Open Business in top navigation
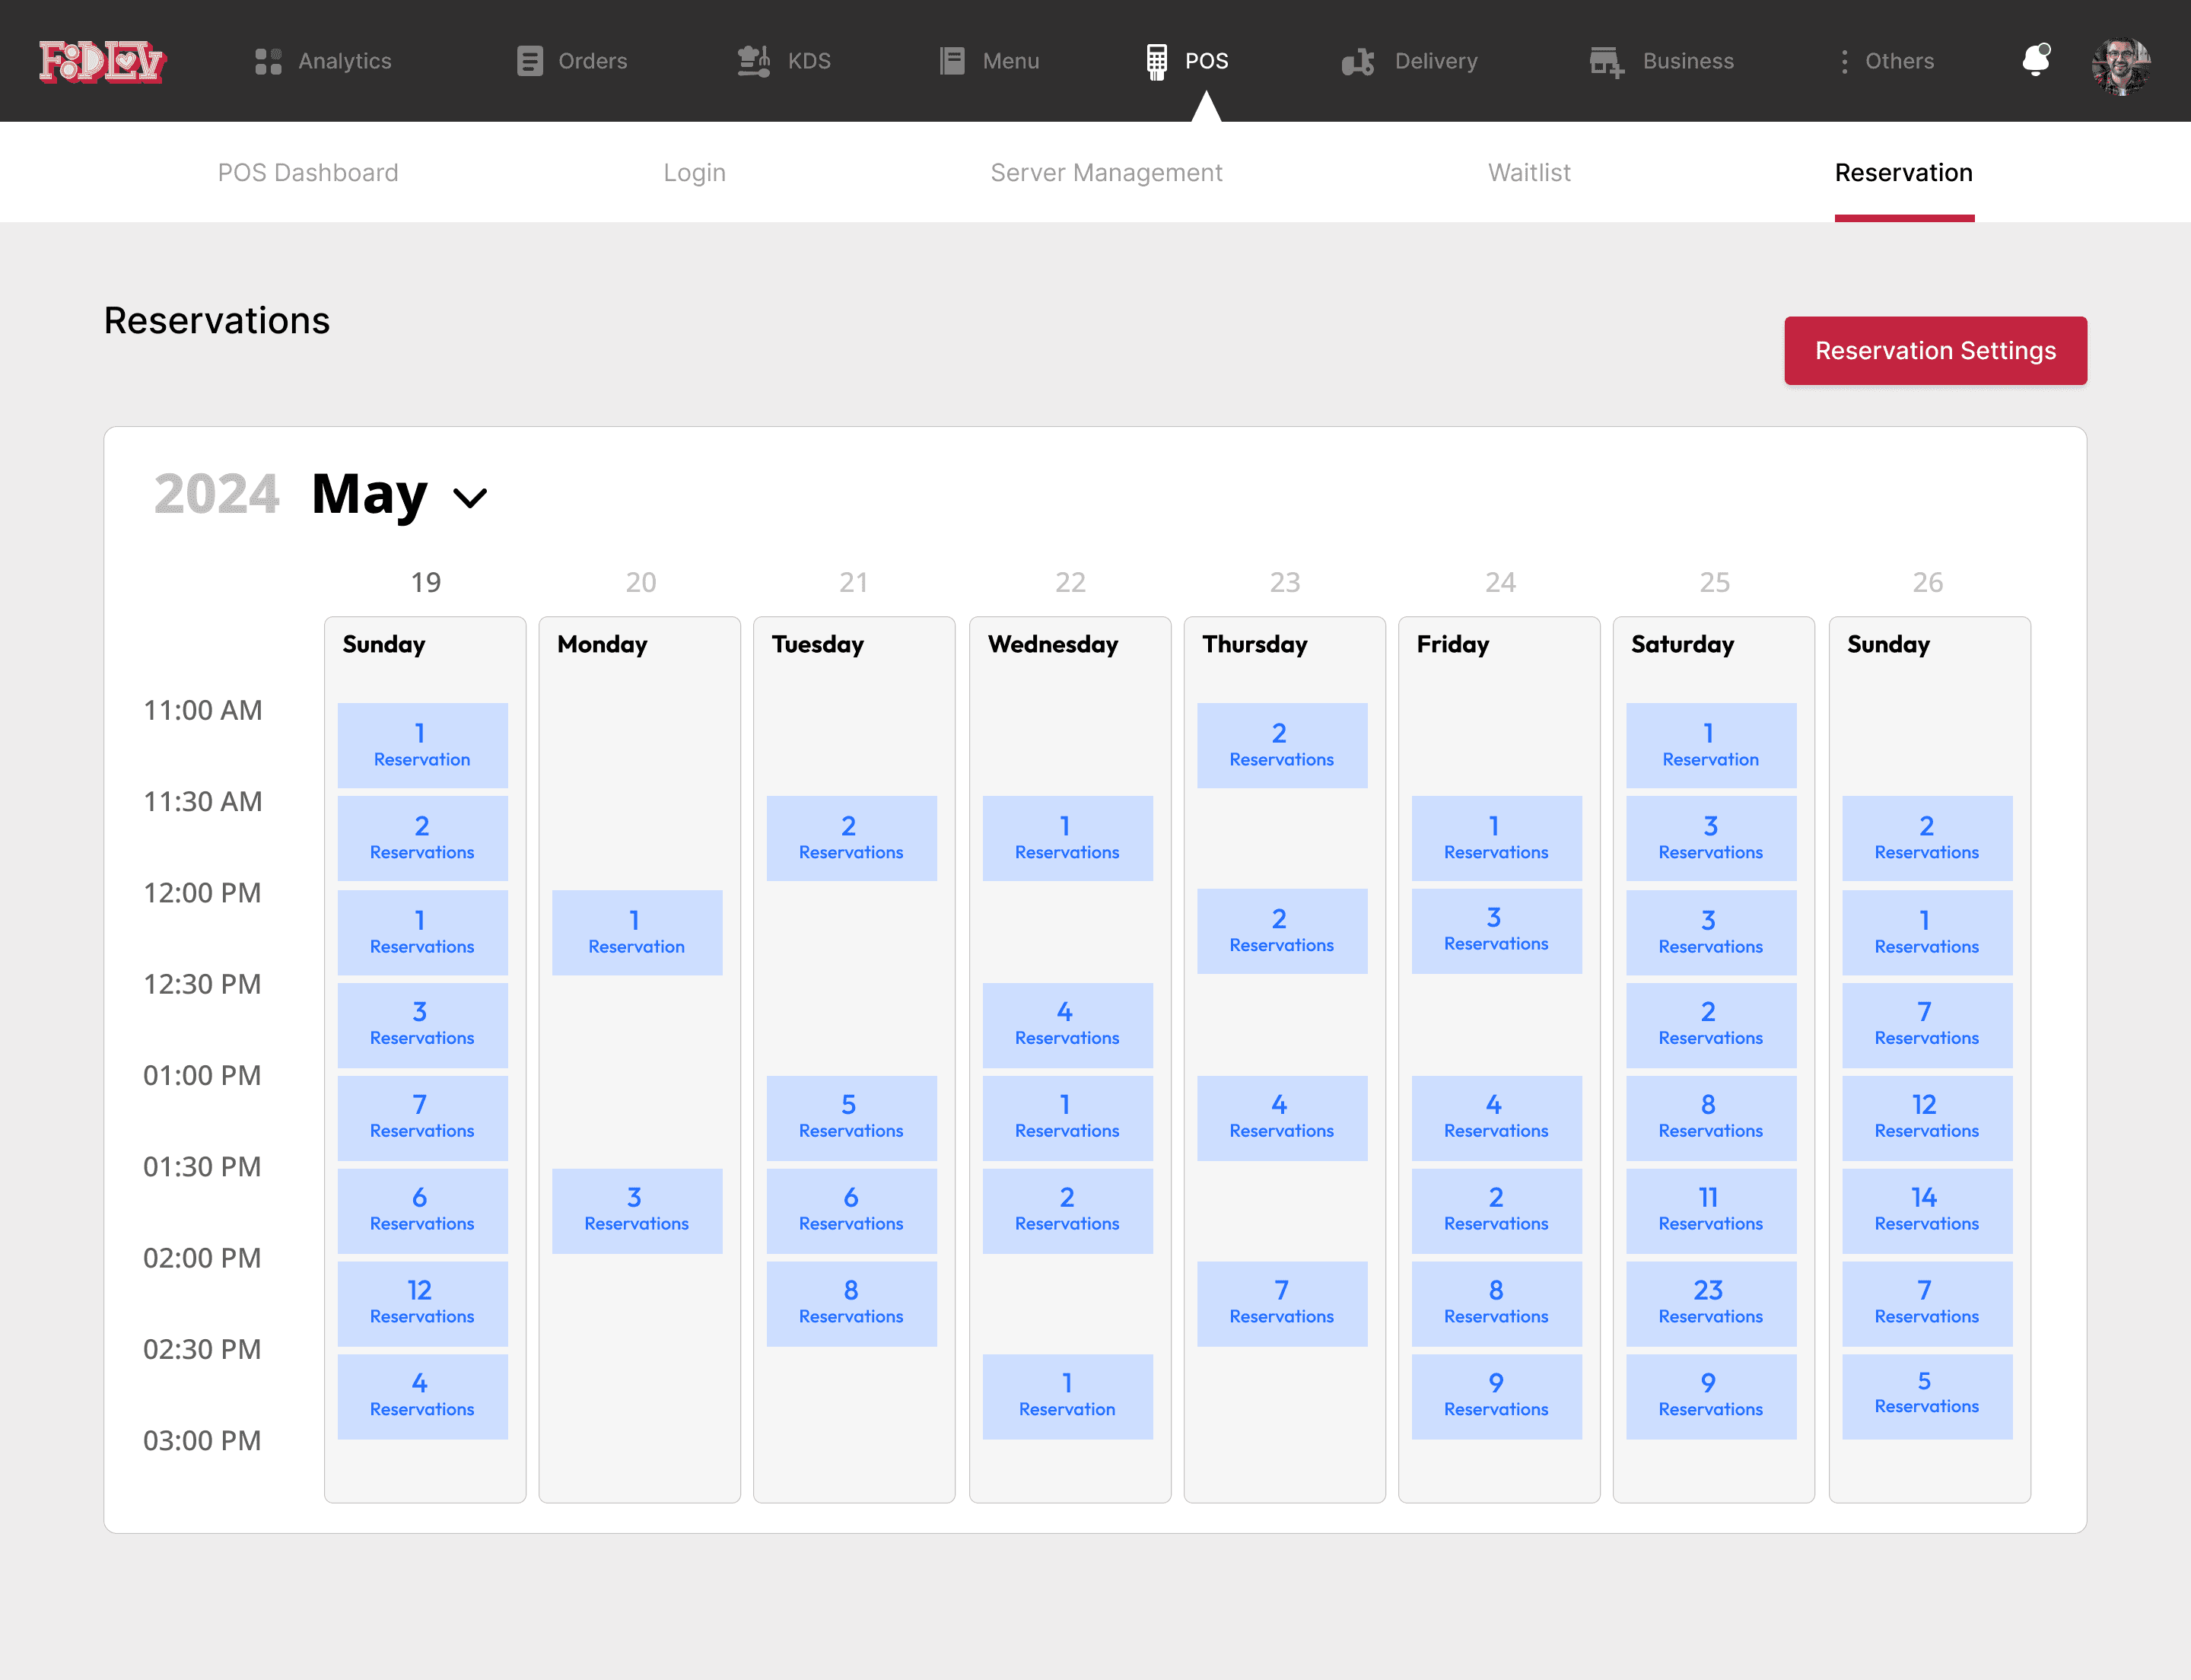 (1688, 61)
